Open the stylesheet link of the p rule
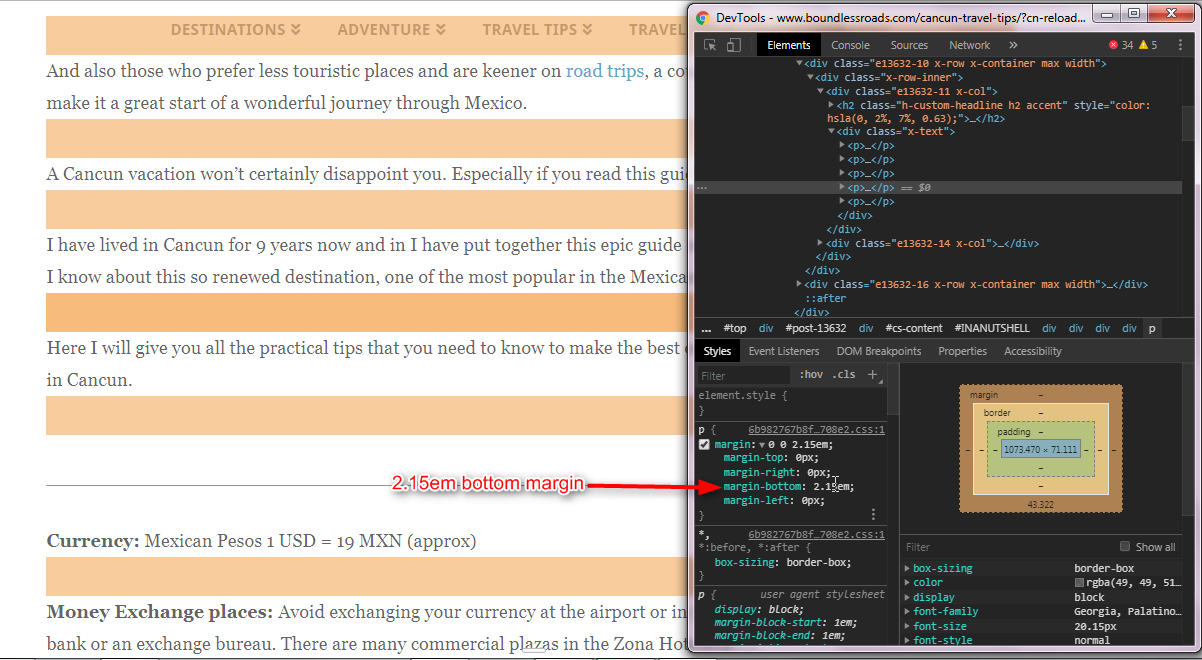This screenshot has width=1202, height=660. click(x=816, y=429)
